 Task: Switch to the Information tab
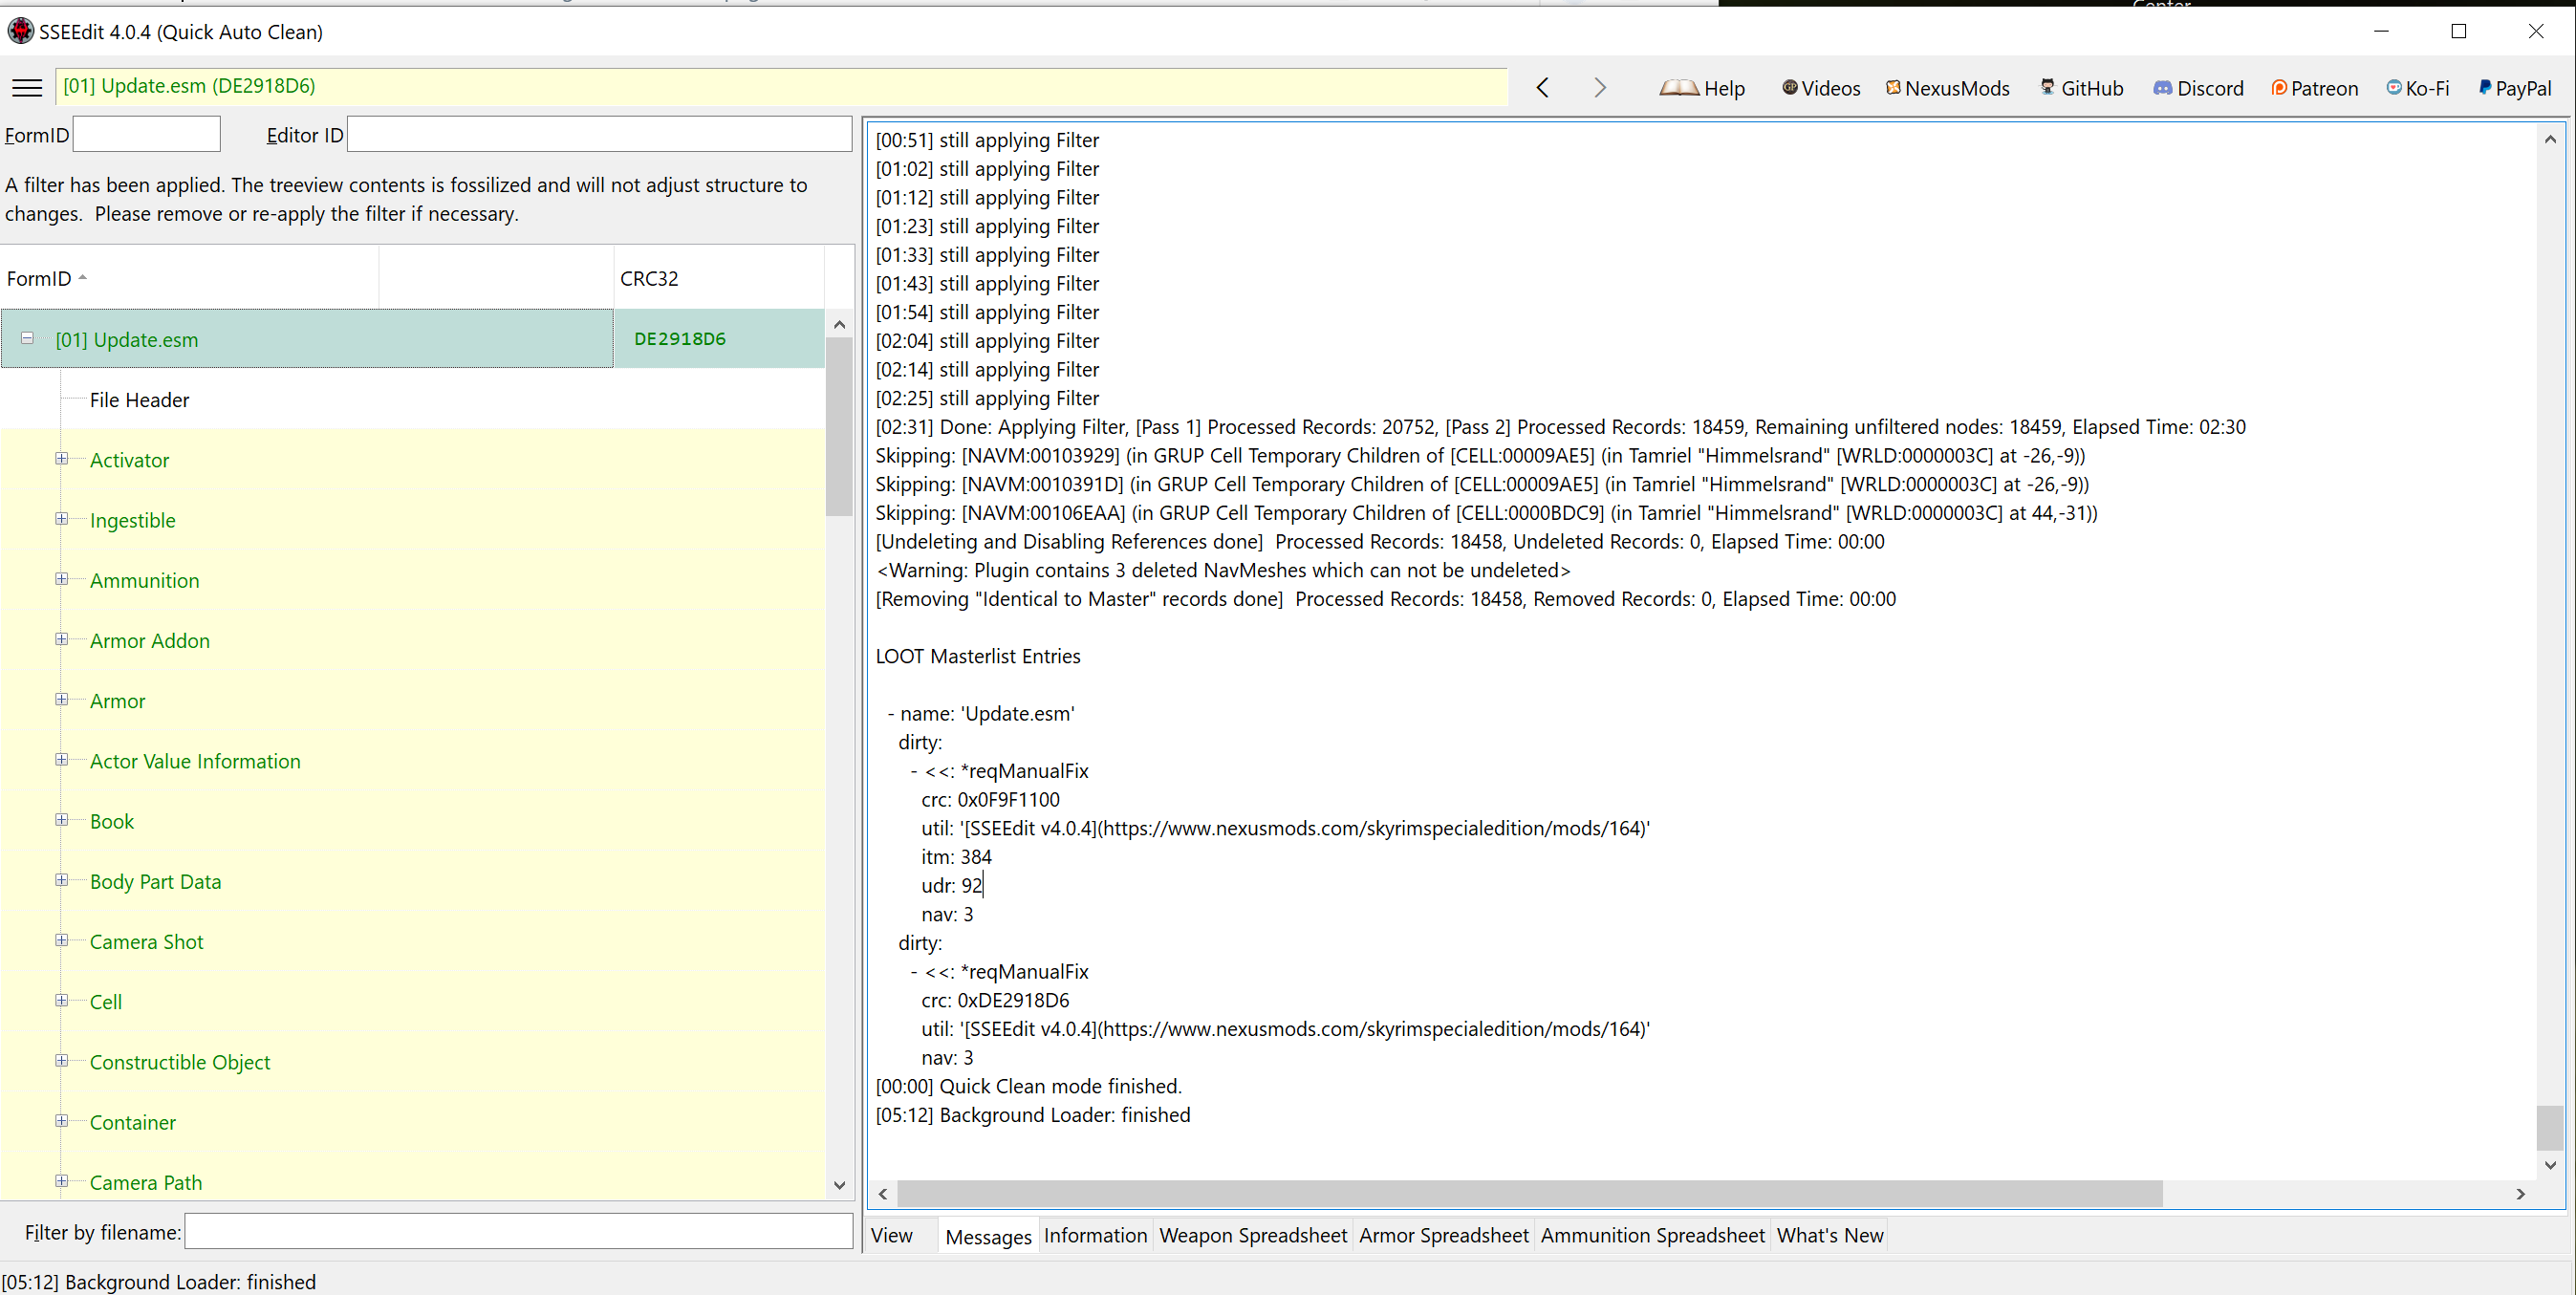tap(1095, 1235)
